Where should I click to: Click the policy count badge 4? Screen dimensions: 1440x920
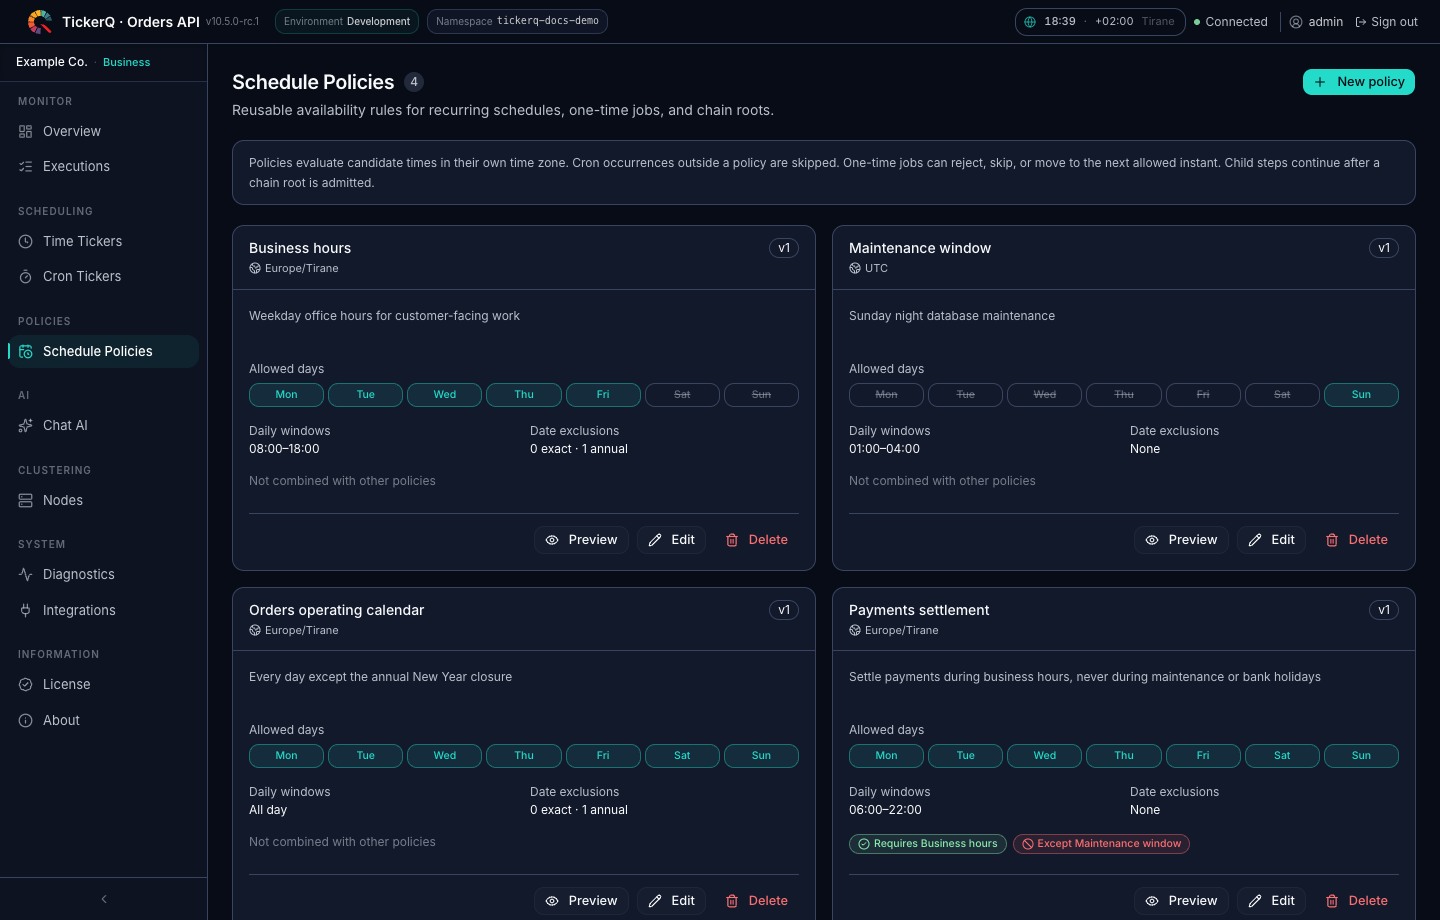click(x=414, y=82)
